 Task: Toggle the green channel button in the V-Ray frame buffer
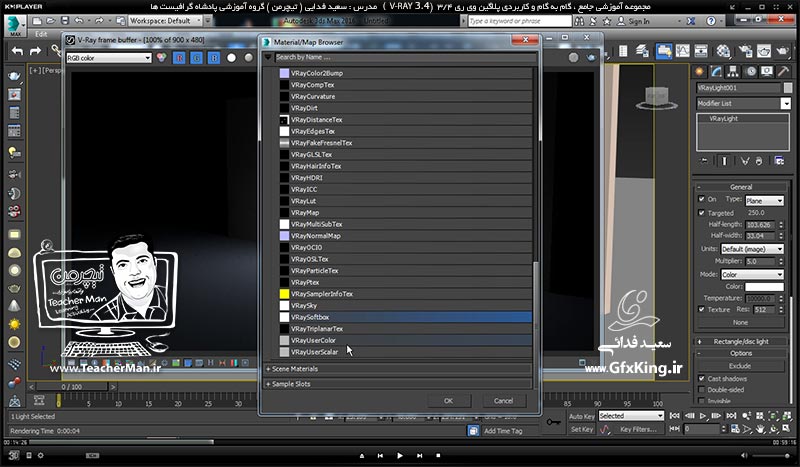pos(196,58)
